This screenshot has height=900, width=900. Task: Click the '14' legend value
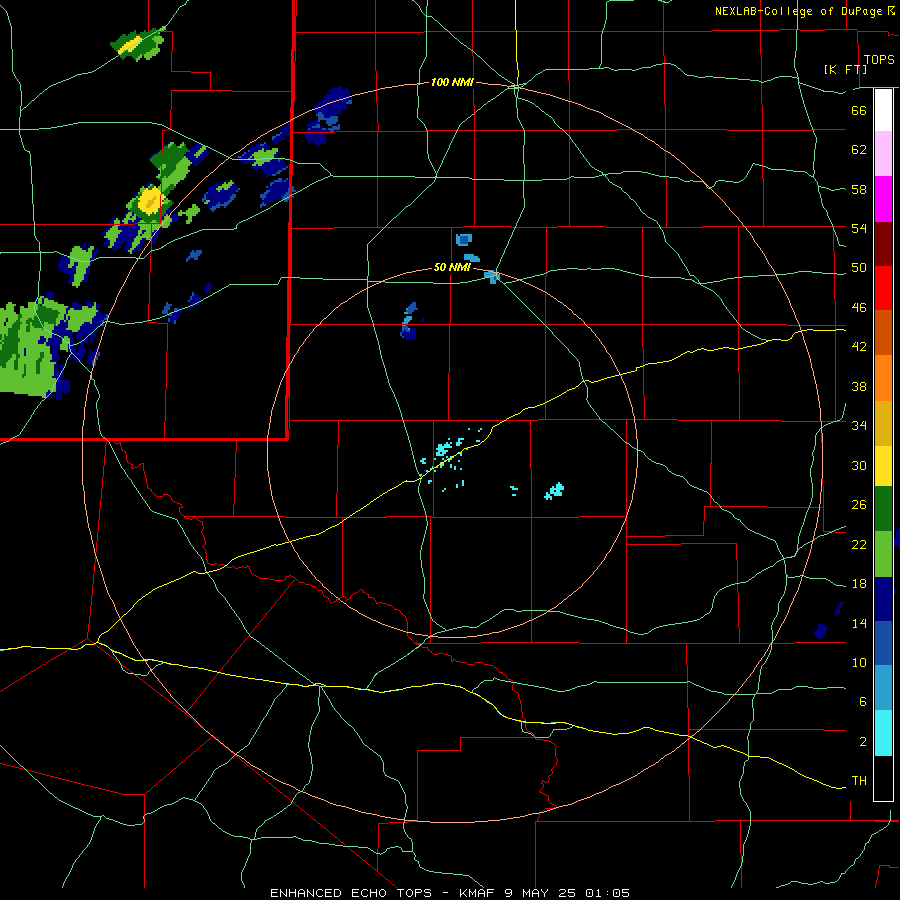(x=859, y=623)
